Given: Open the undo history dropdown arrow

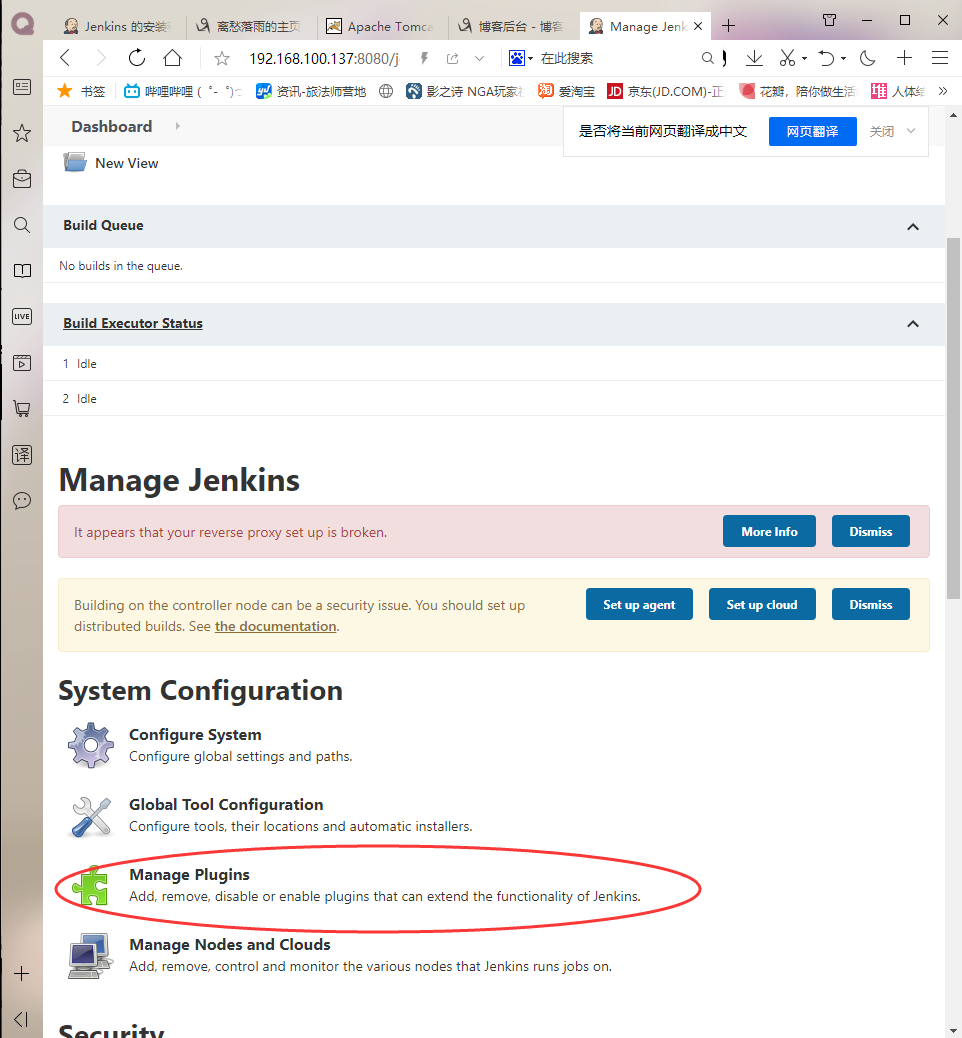Looking at the screenshot, I should pos(843,58).
